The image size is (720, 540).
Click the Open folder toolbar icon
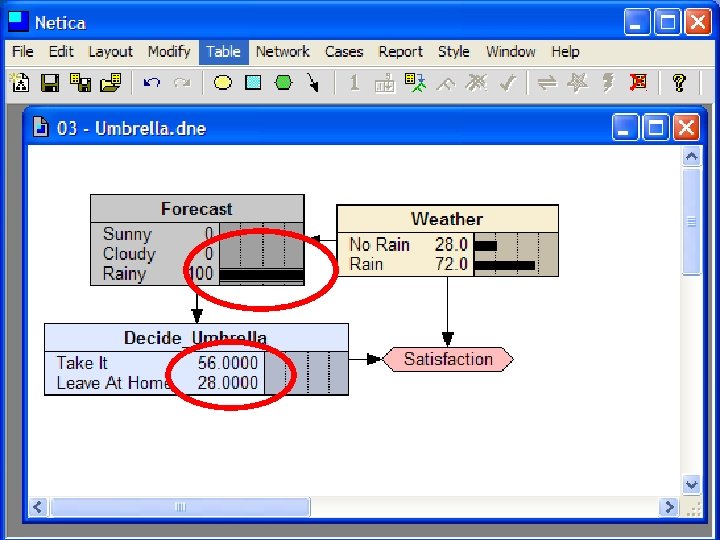111,83
